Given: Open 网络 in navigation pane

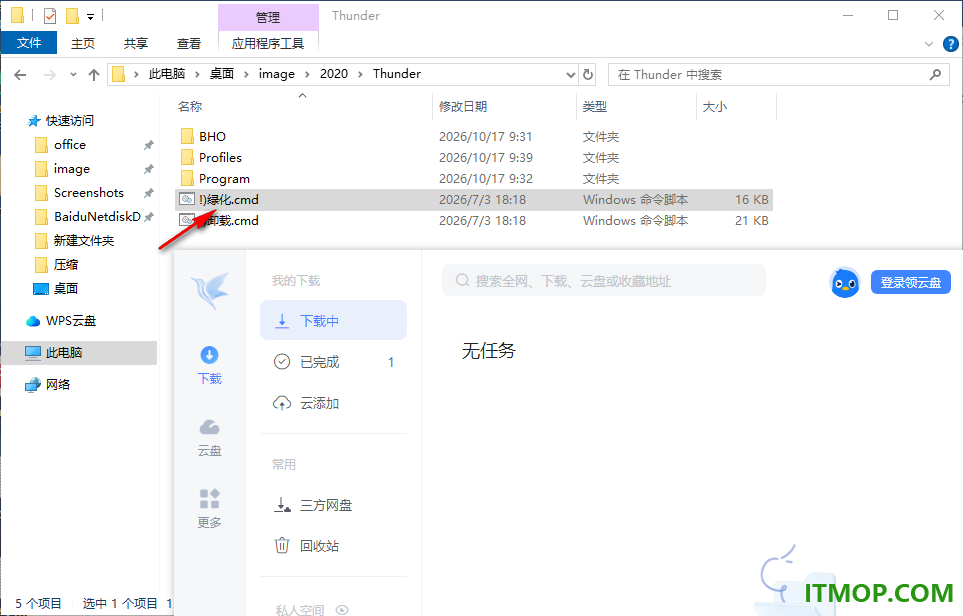Looking at the screenshot, I should (x=58, y=384).
